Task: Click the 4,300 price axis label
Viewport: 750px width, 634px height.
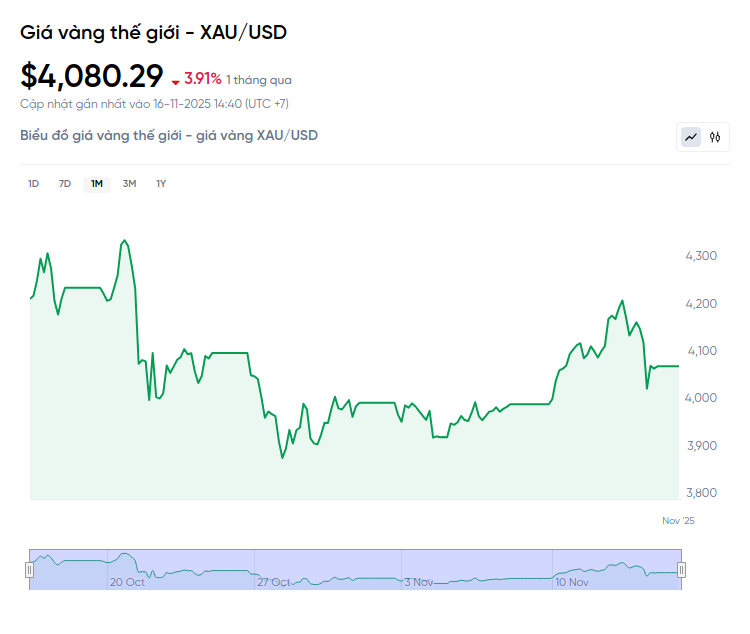Action: pos(701,256)
